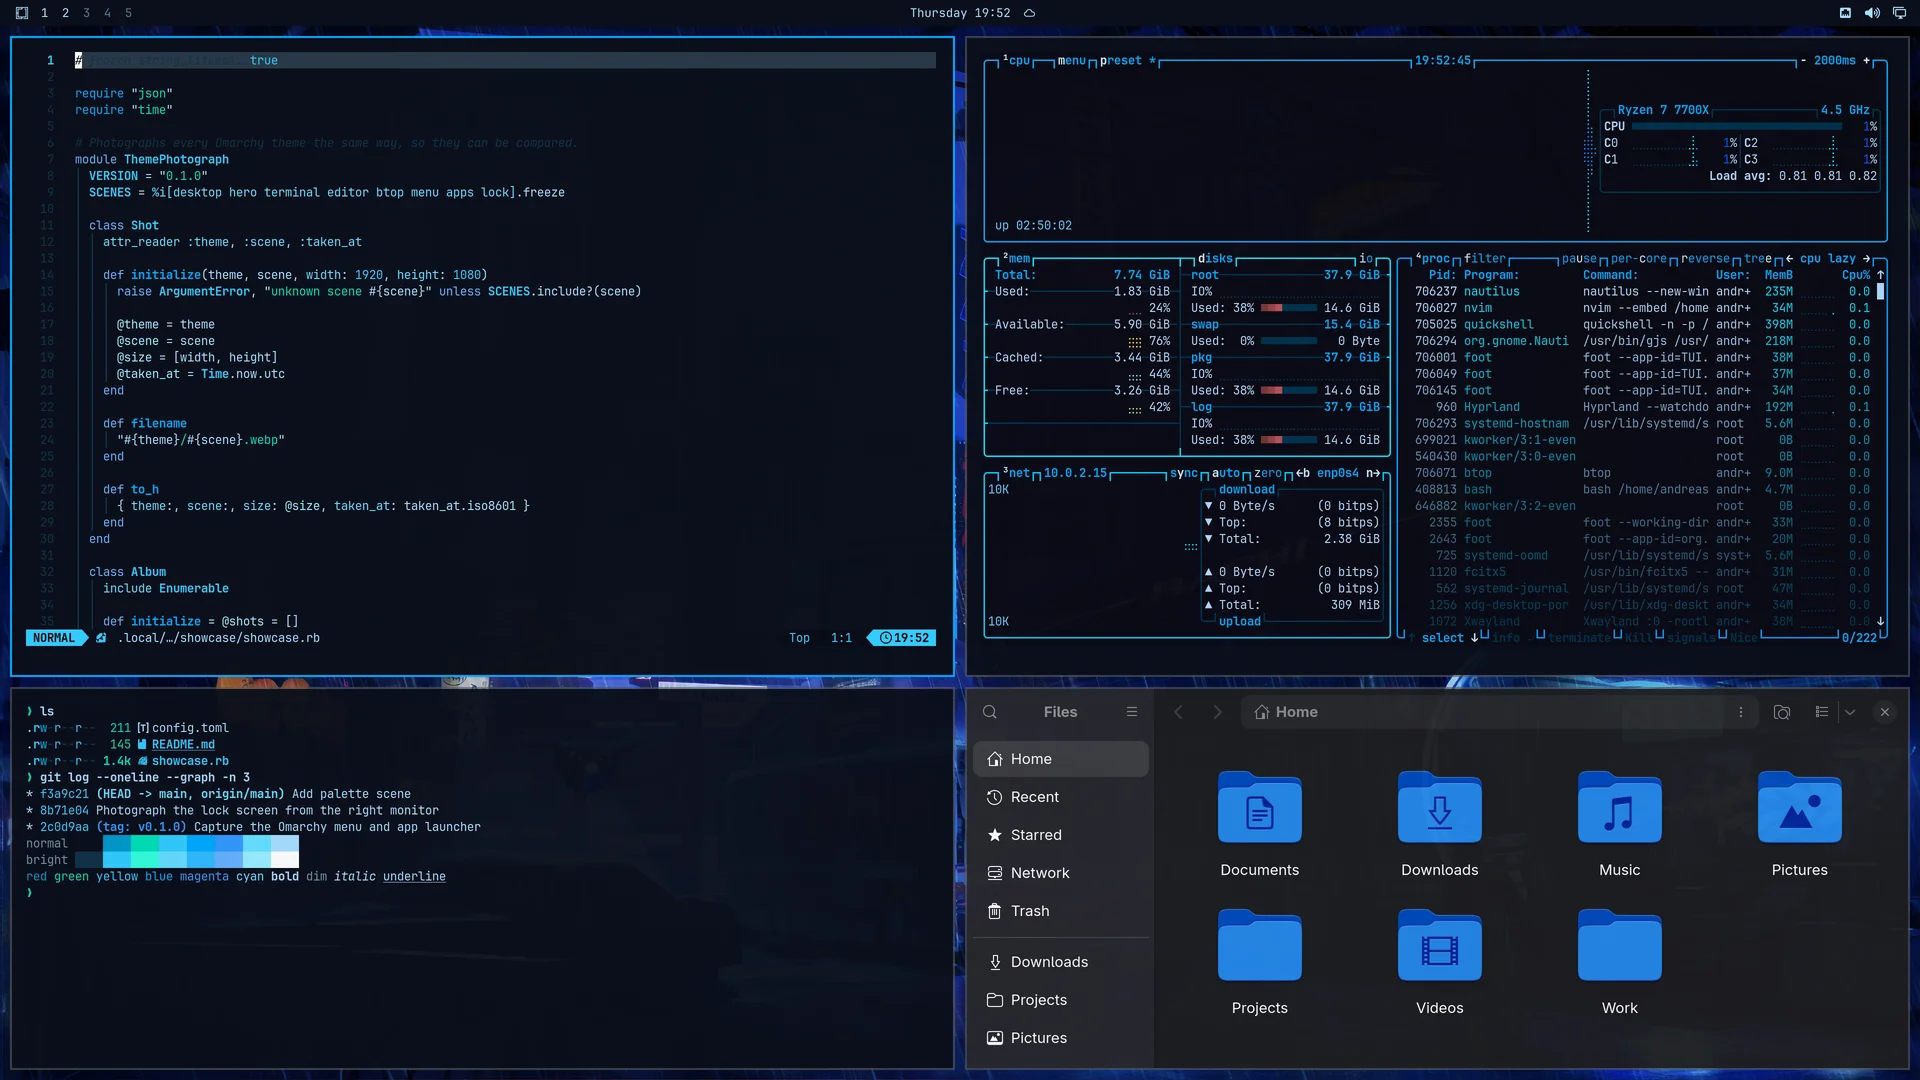Open btop menu option
Viewport: 1920px width, 1080px height.
pos(1071,61)
